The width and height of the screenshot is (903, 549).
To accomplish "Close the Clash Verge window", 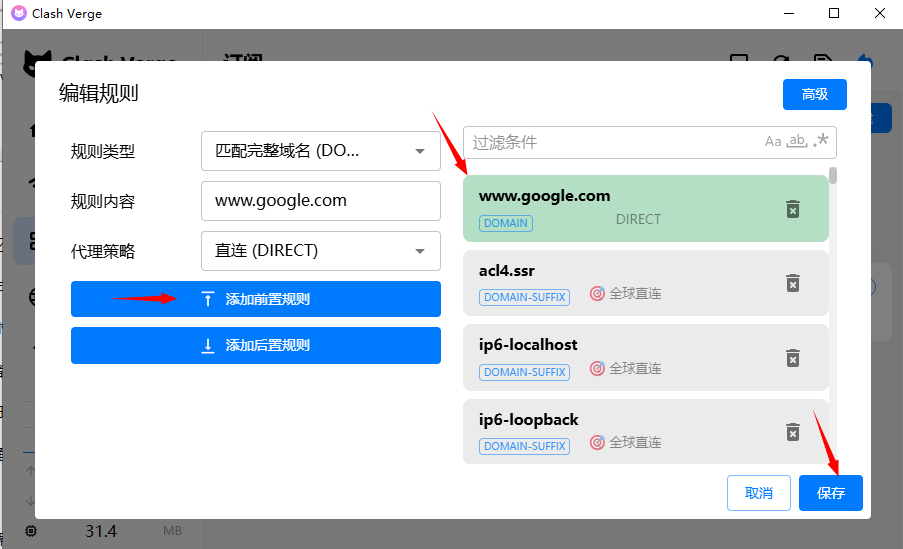I will point(879,13).
